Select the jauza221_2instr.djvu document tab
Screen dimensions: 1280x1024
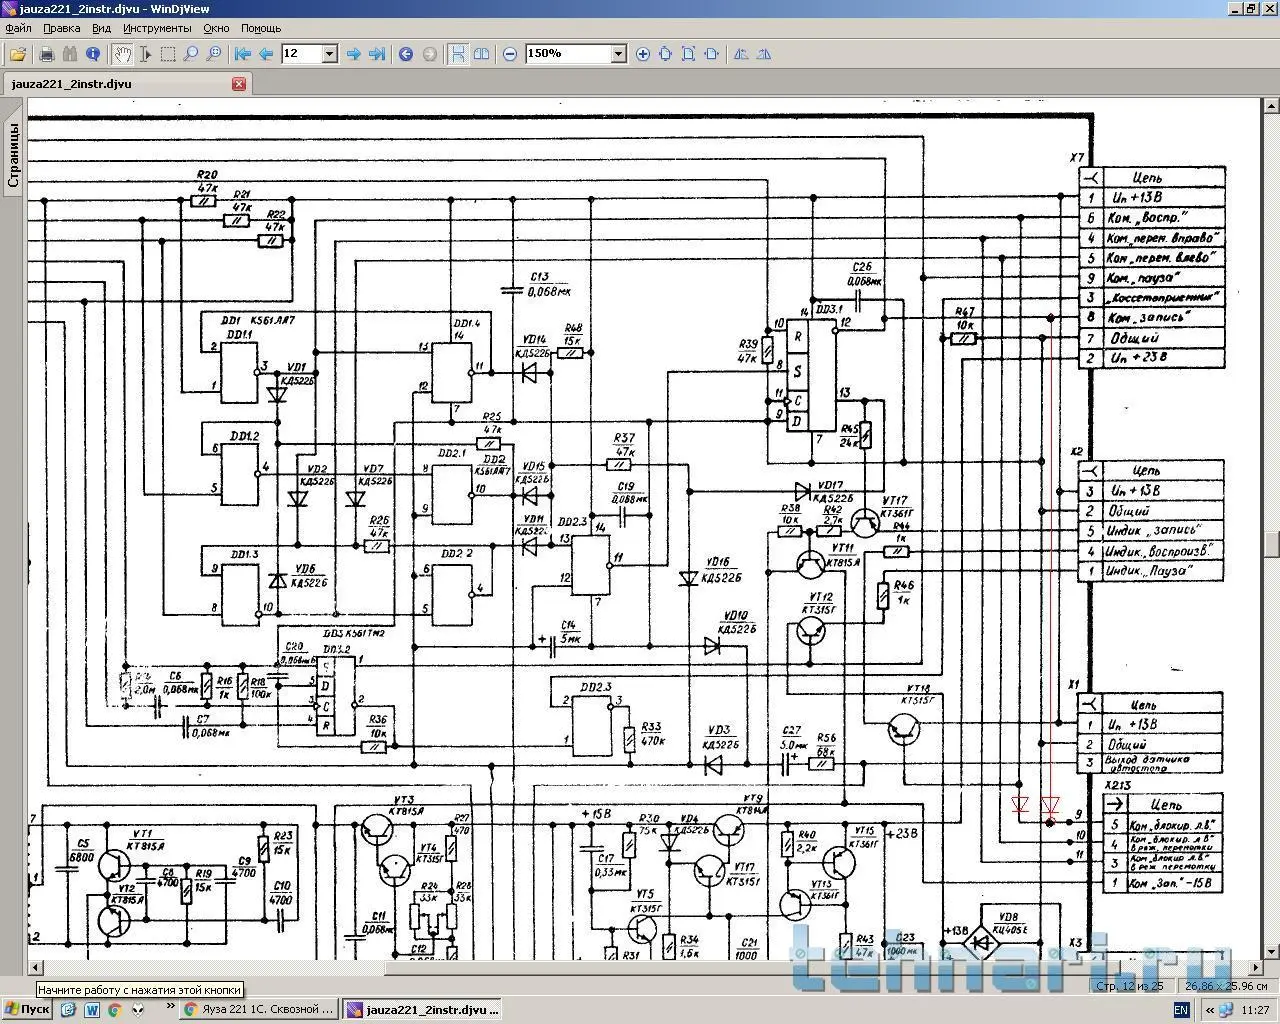72,84
